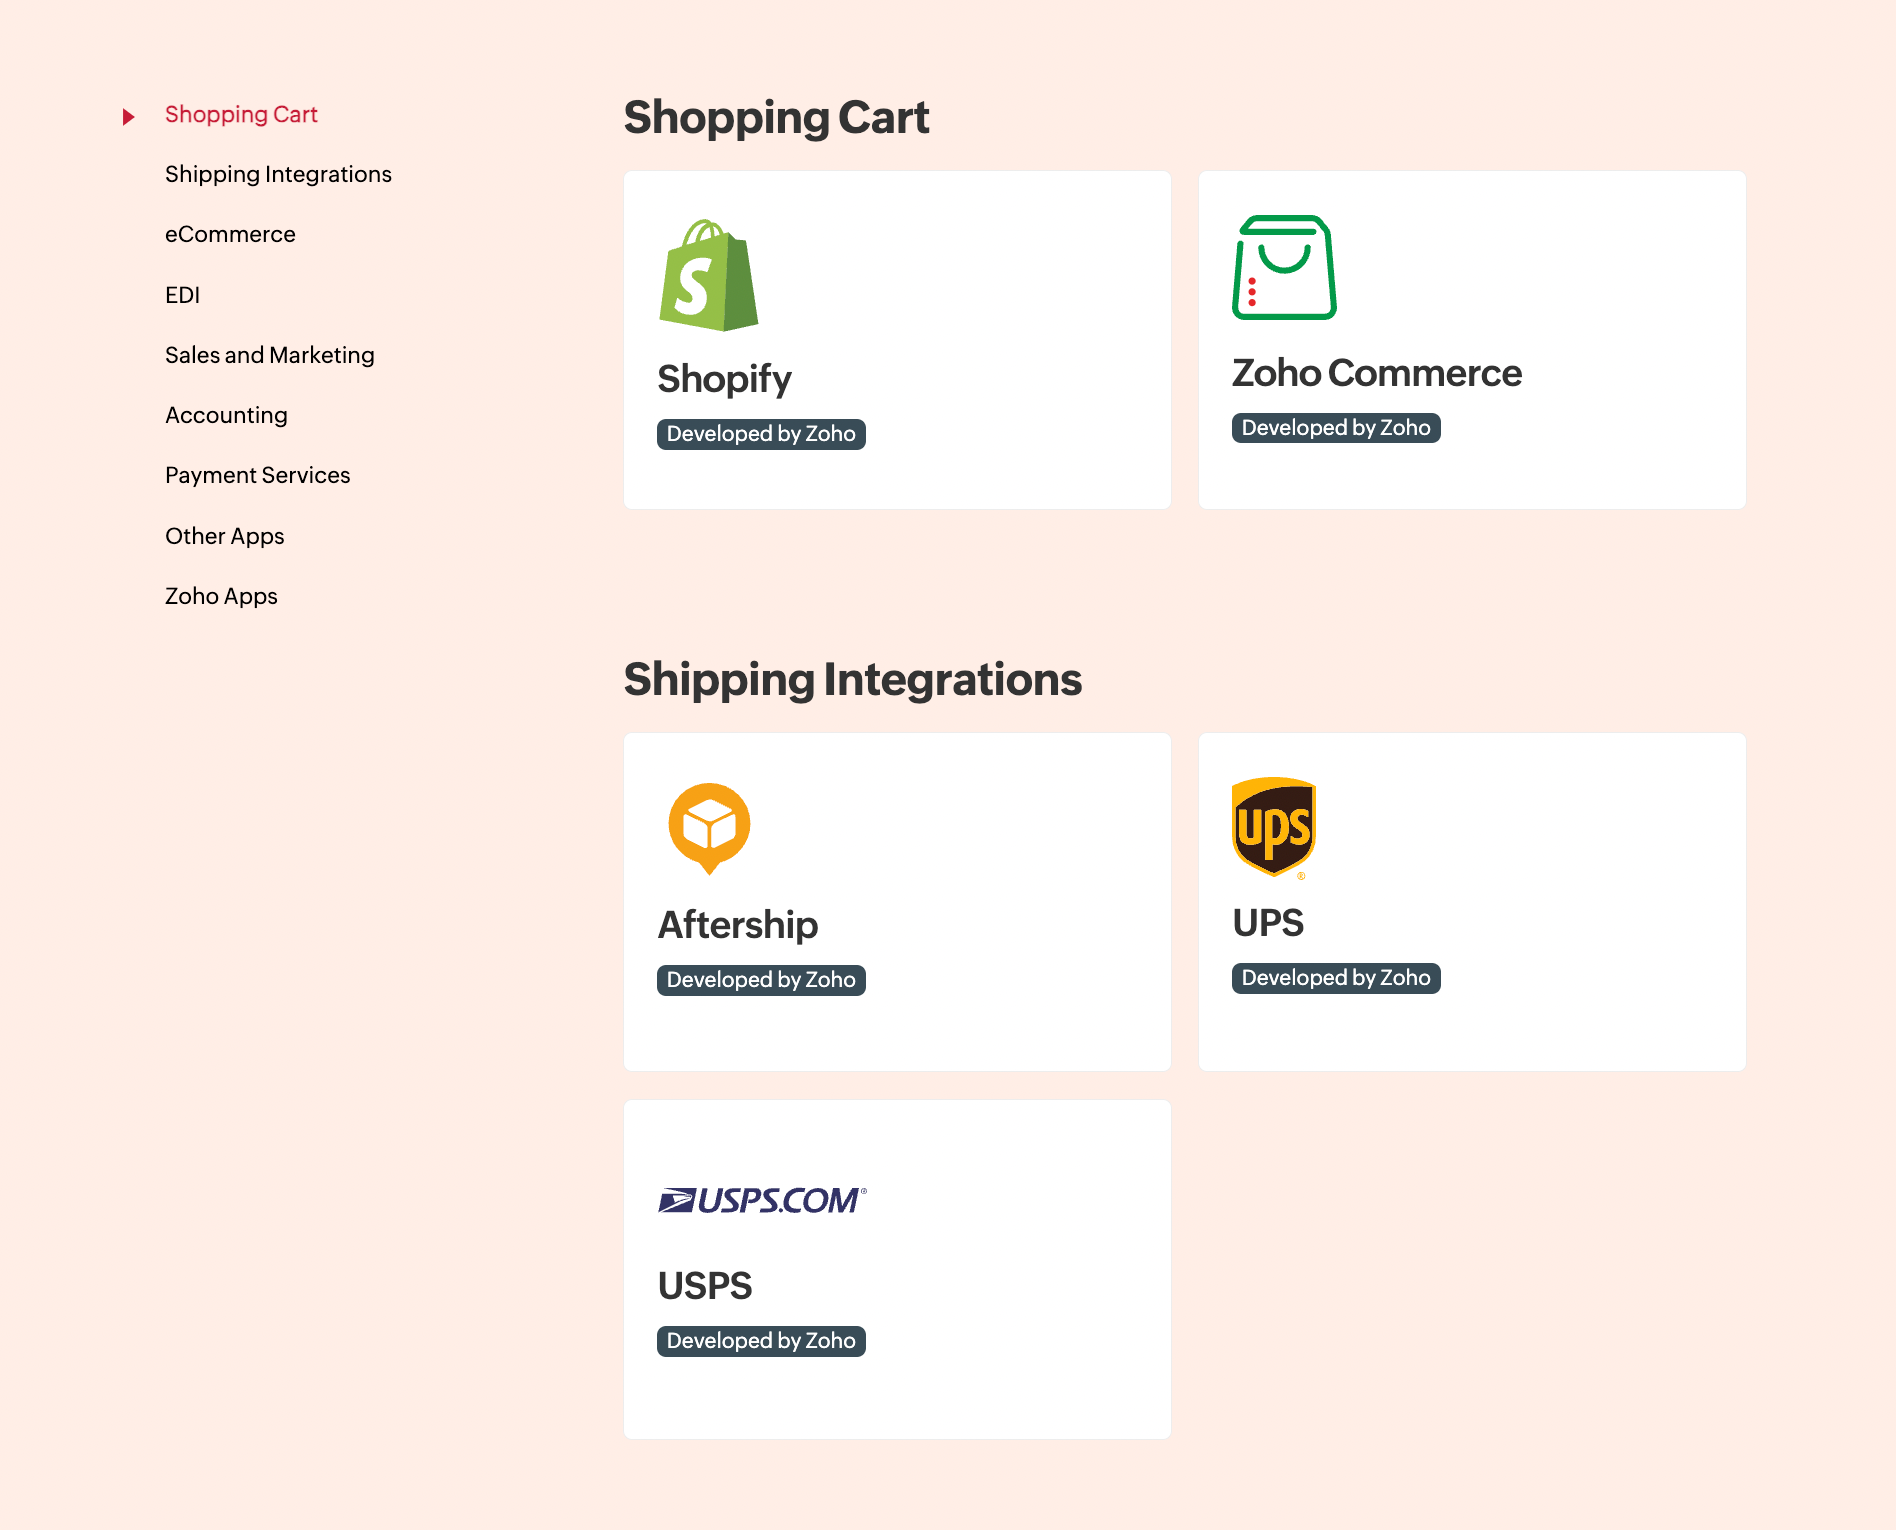1896x1530 pixels.
Task: Click the red arrow beside Shopping Cart
Action: pyautogui.click(x=128, y=117)
